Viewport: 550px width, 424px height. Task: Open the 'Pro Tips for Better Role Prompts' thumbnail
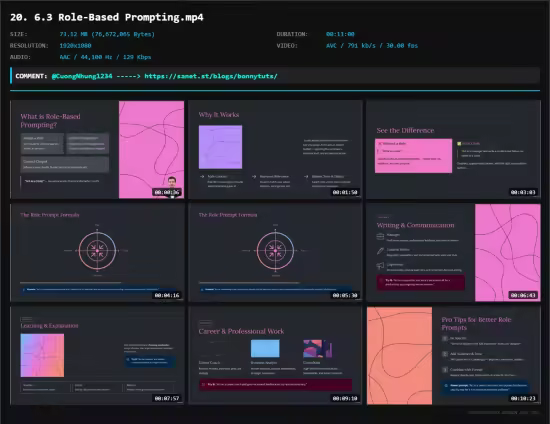coord(454,356)
